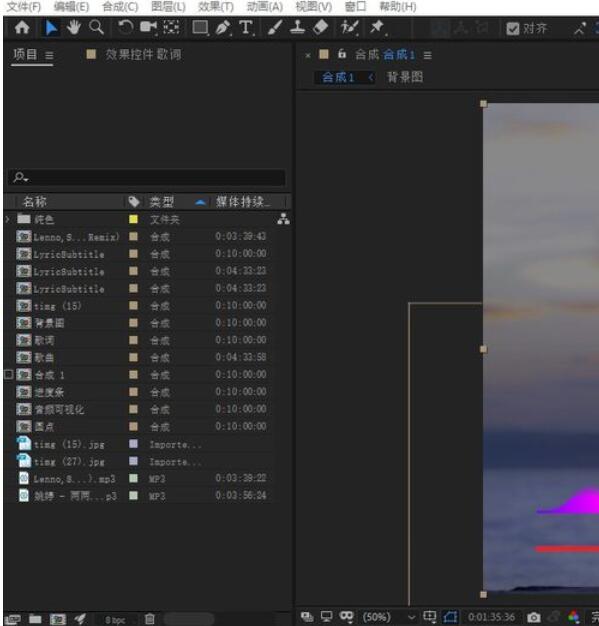
Task: Select the Type text tool
Action: click(x=246, y=28)
